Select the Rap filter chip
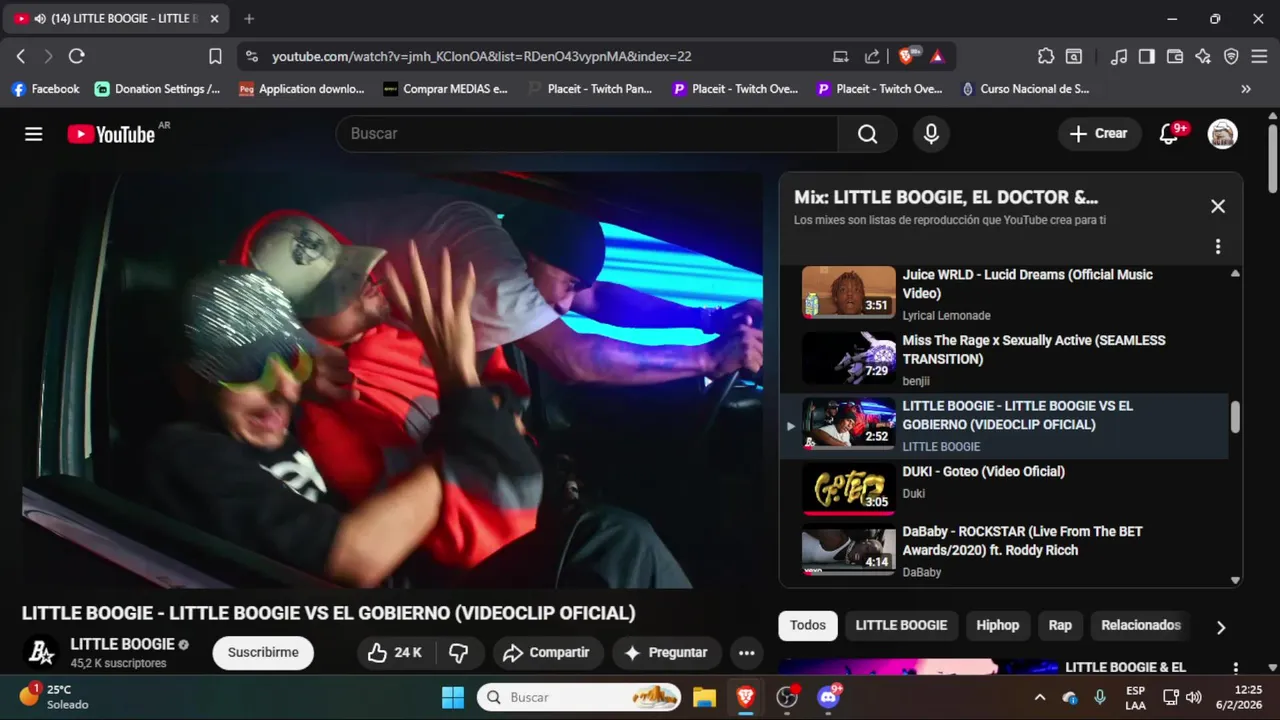 coord(1060,626)
